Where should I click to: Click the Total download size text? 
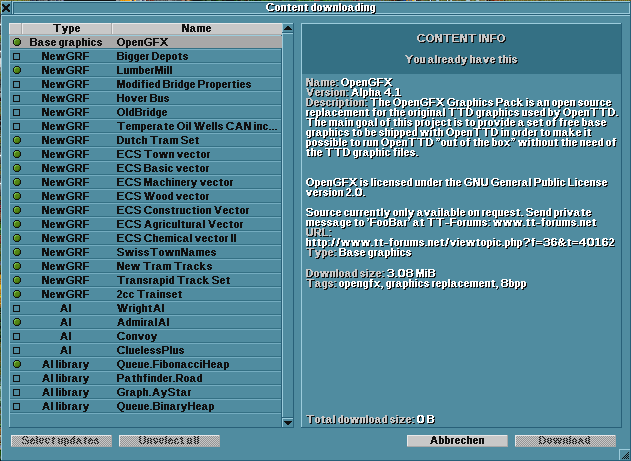[x=371, y=420]
